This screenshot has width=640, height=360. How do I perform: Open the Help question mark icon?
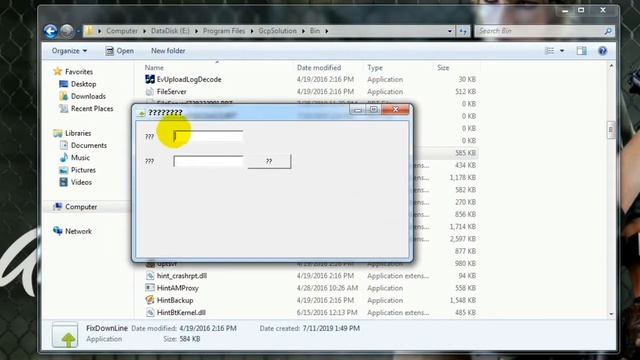[602, 51]
